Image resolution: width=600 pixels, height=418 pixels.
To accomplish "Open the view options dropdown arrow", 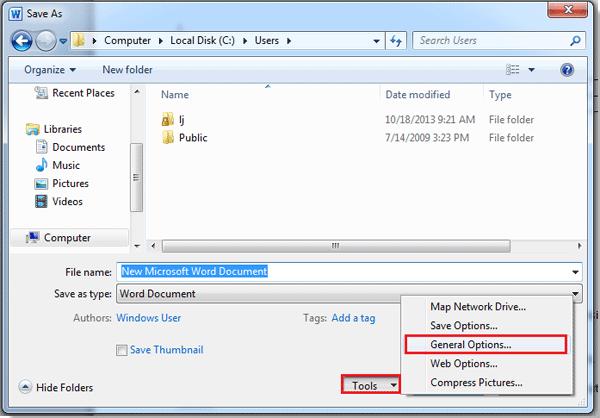I will point(531,70).
